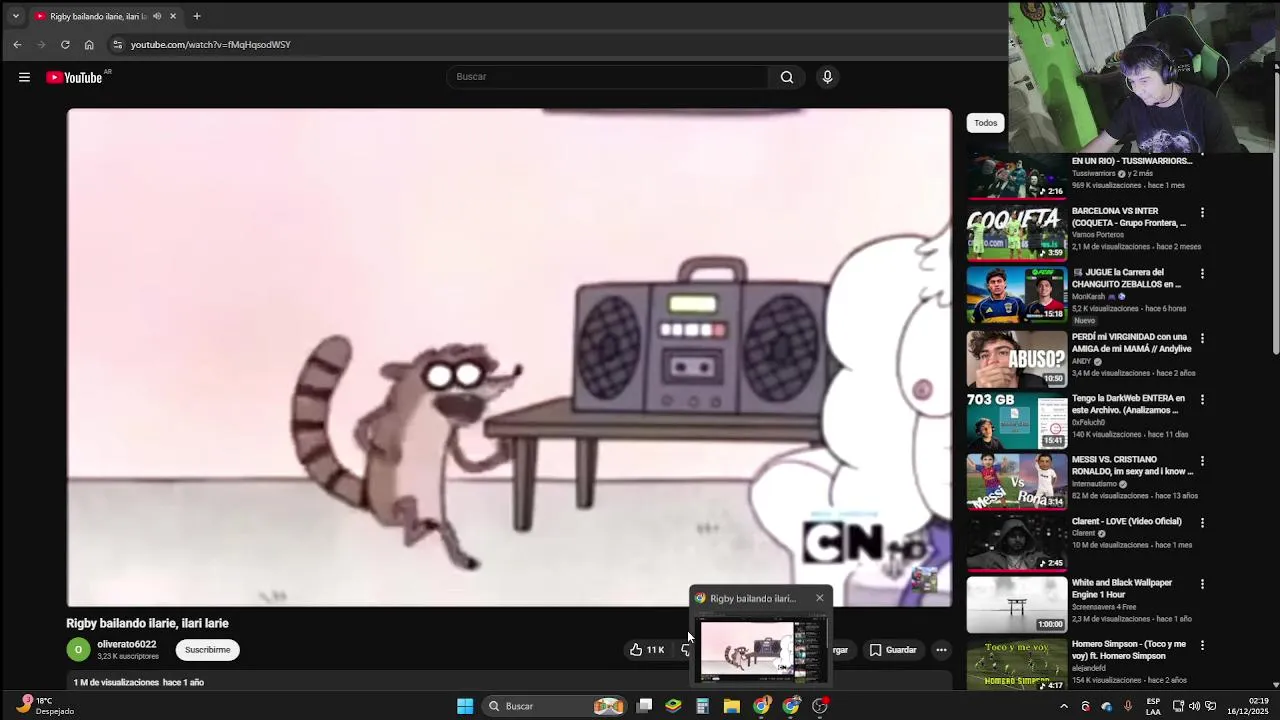View site information icon in address bar
Image resolution: width=1280 pixels, height=720 pixels.
(117, 44)
